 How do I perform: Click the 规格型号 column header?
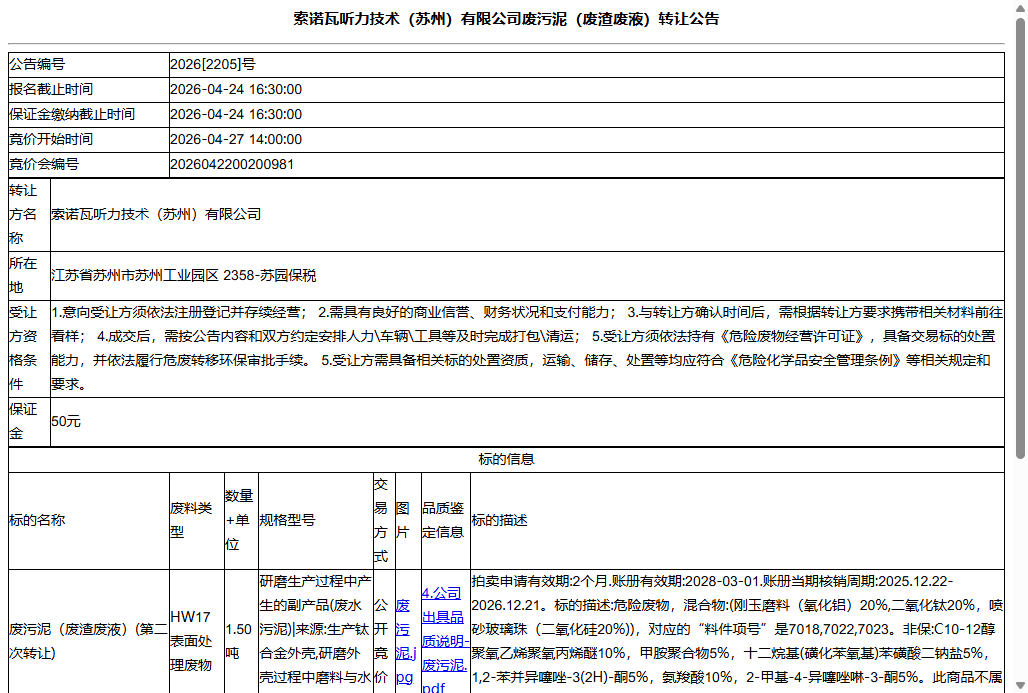315,521
